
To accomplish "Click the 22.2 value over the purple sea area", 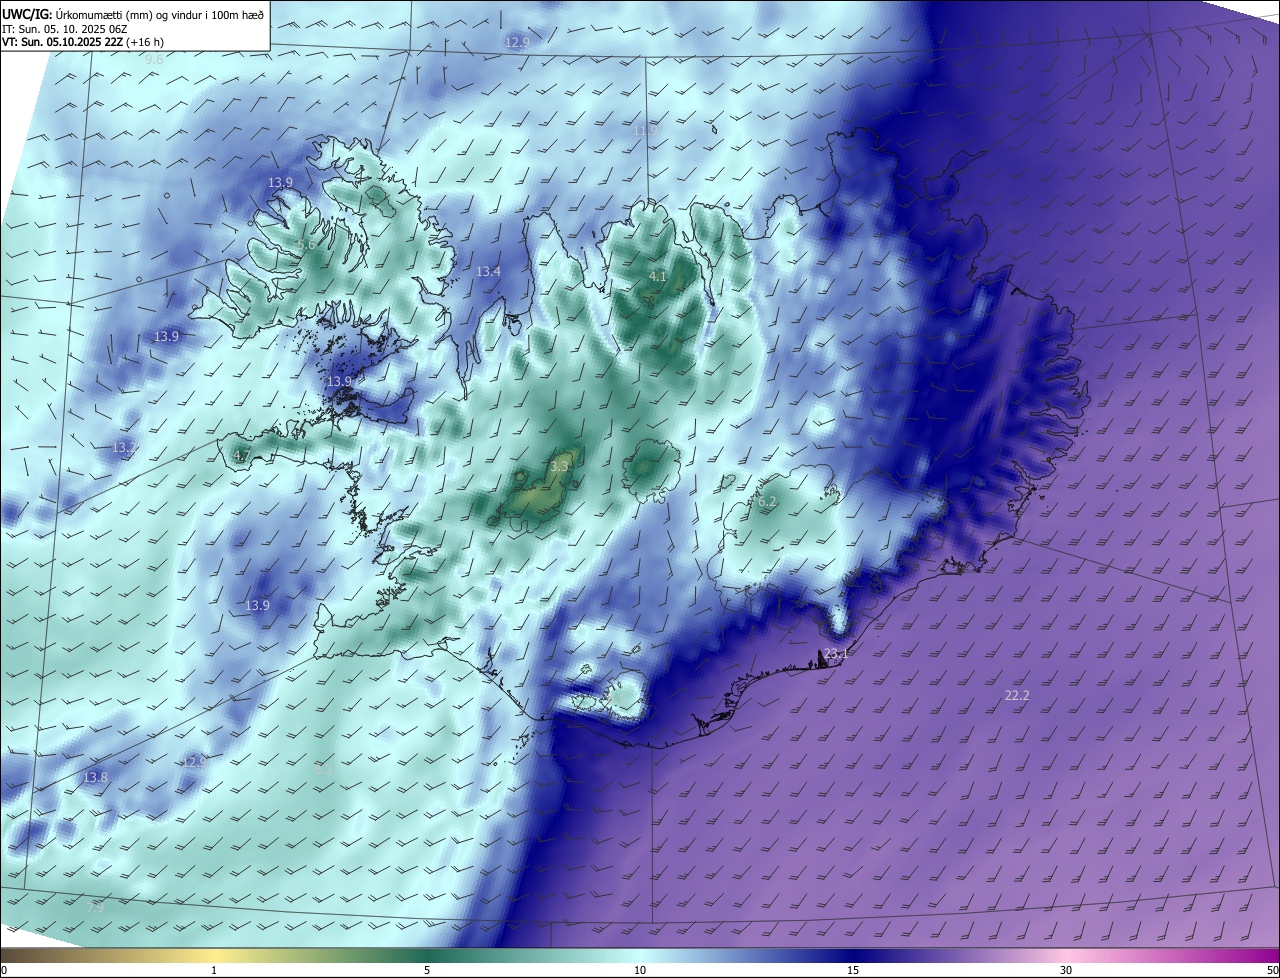I will tap(1017, 695).
